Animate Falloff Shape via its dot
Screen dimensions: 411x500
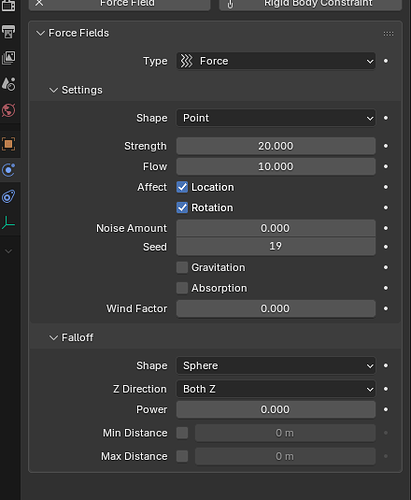point(386,366)
